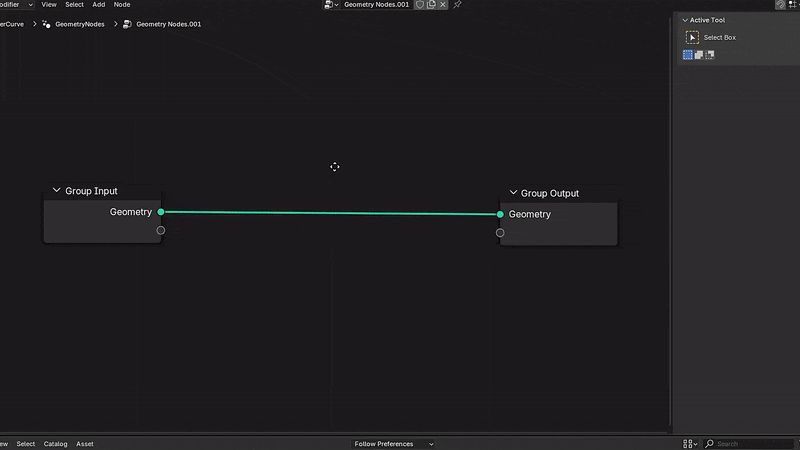Choose the Subtract selection mode icon
This screenshot has height=450, width=800.
[x=709, y=55]
